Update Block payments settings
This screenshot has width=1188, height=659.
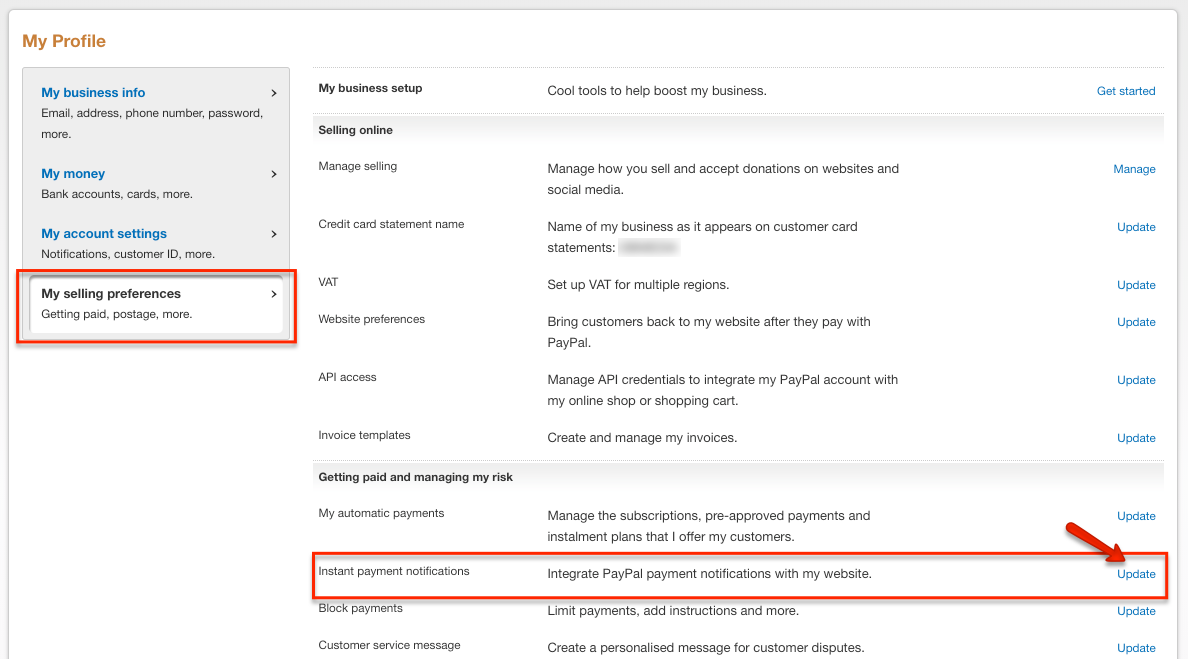click(x=1136, y=611)
